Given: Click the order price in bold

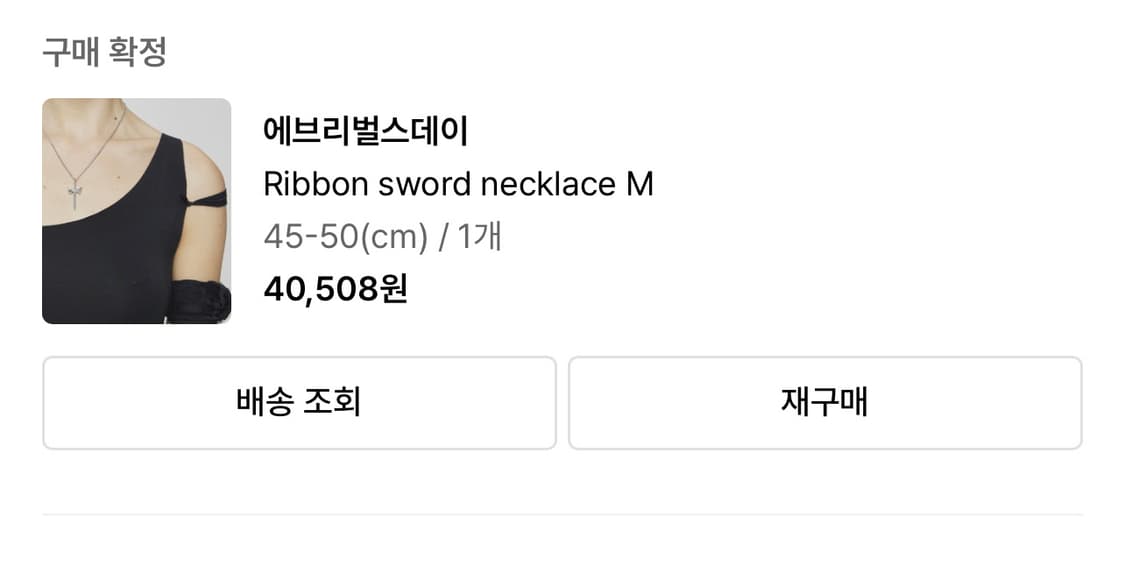Looking at the screenshot, I should click(337, 292).
